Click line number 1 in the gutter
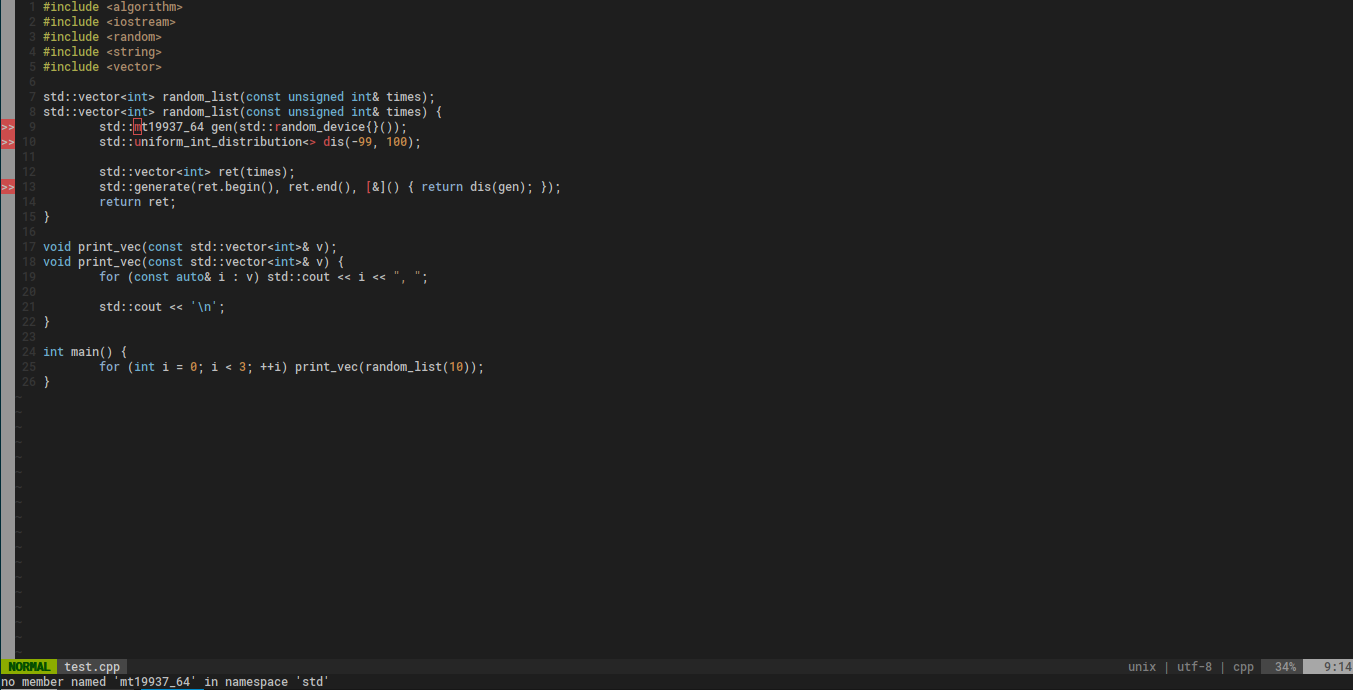1353x690 pixels. tap(32, 7)
